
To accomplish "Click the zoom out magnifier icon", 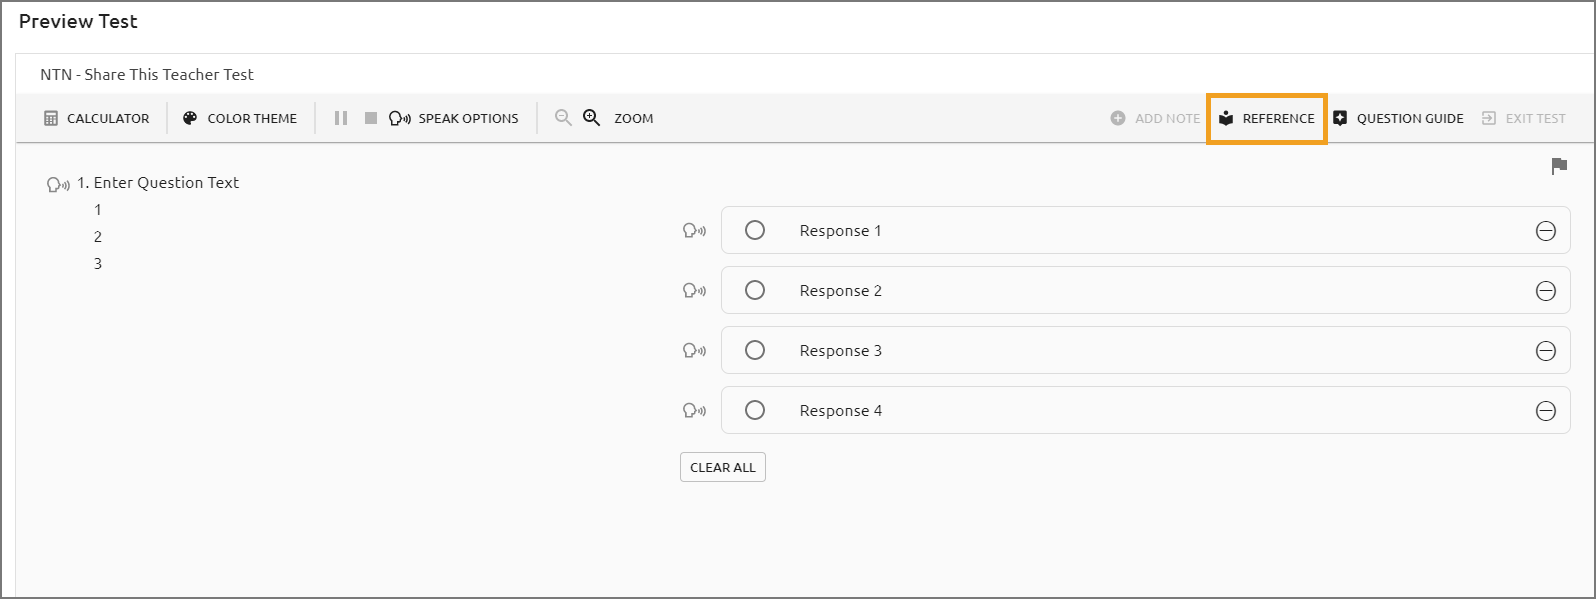I will click(563, 117).
